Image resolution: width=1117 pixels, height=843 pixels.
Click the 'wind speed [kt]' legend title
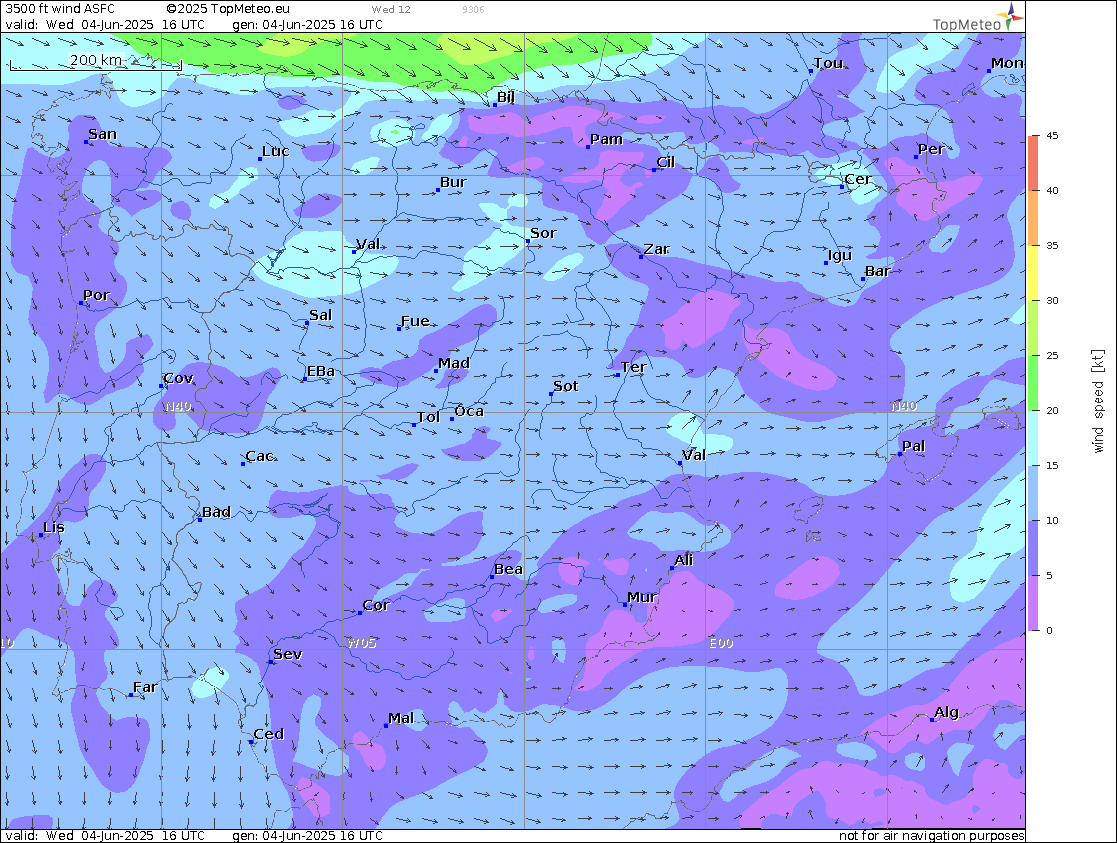1098,401
